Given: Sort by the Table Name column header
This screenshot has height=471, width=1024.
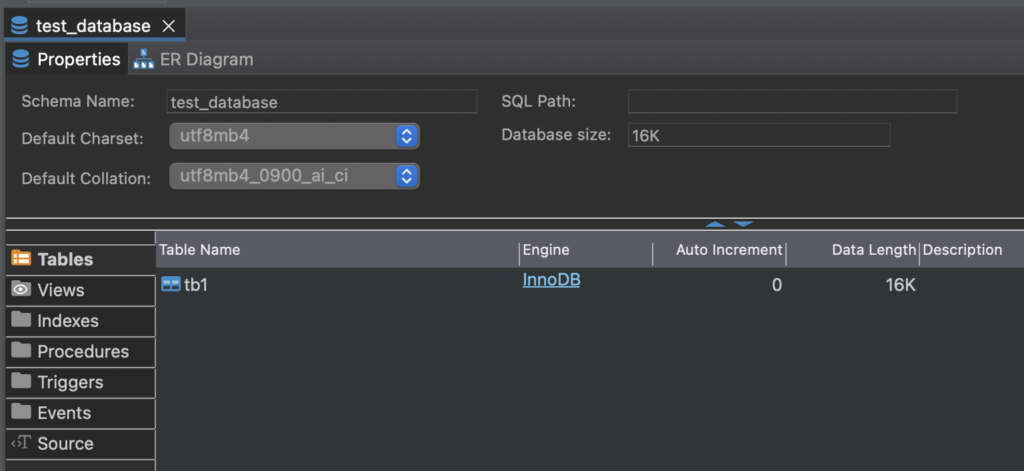Looking at the screenshot, I should [x=200, y=250].
